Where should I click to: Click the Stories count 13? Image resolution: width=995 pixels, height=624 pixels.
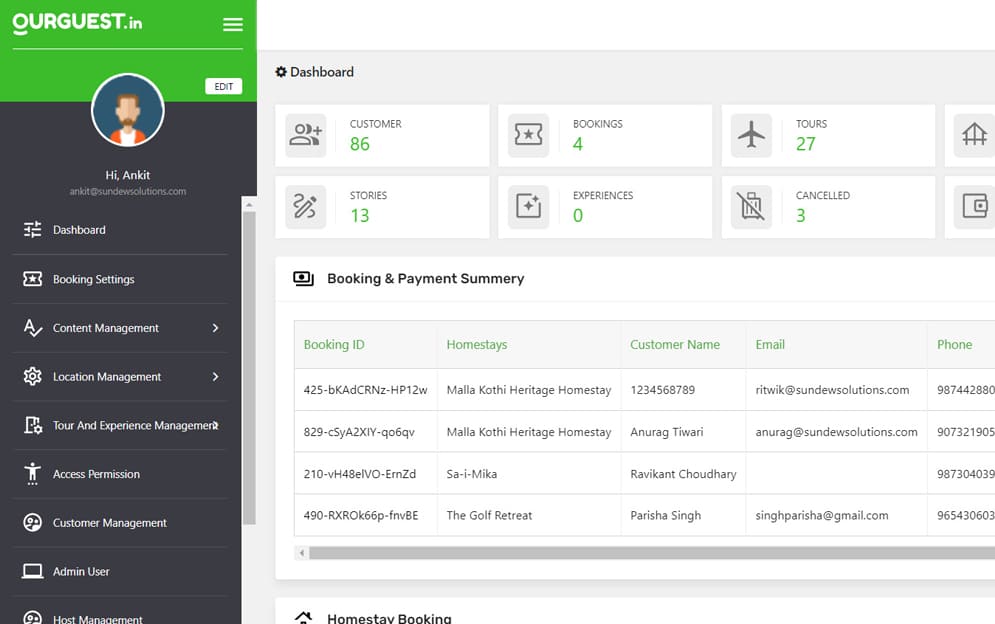pos(360,216)
